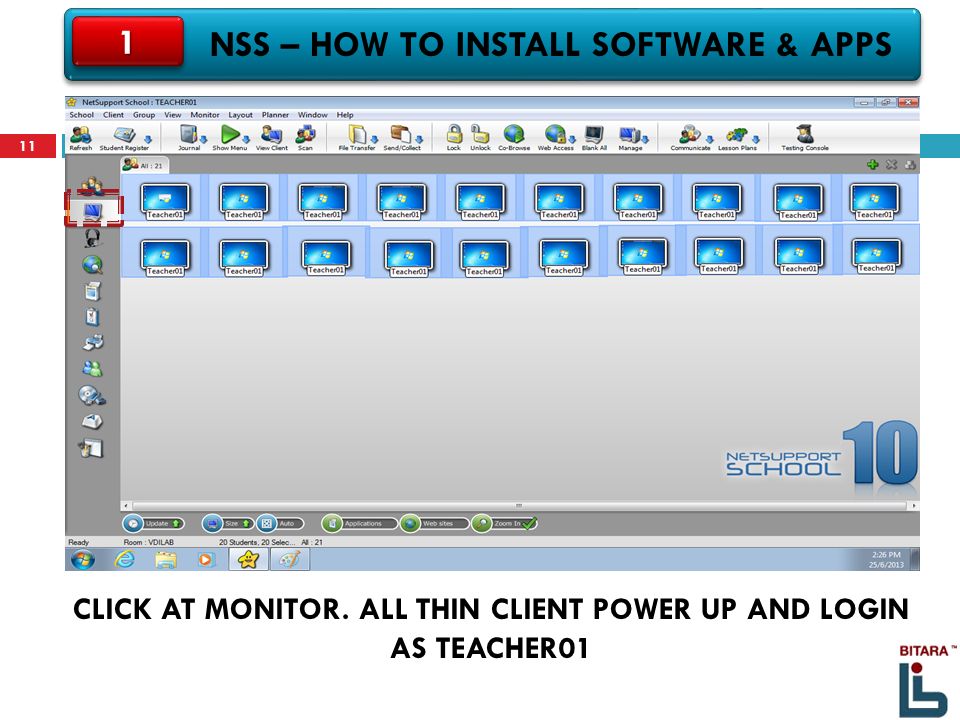This screenshot has height=720, width=960.
Task: Select the keyboard typing sidebar icon
Action: (92, 421)
